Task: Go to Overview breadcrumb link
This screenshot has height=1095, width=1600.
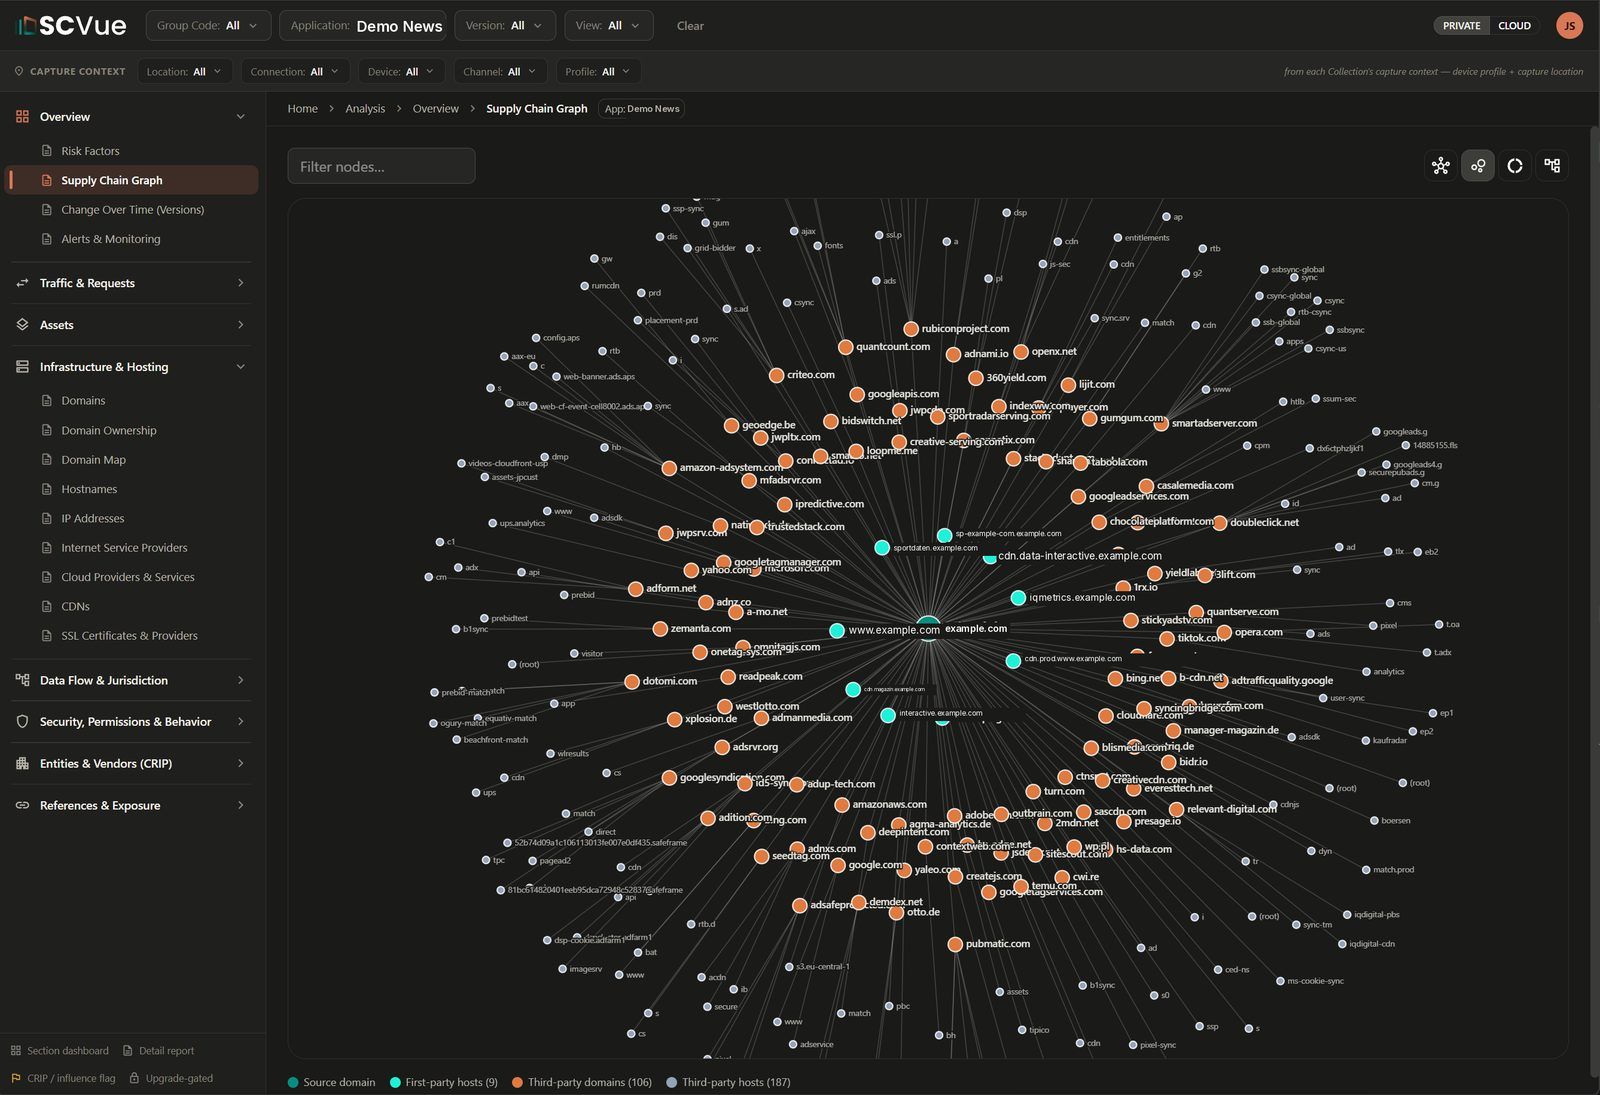Action: 435,109
